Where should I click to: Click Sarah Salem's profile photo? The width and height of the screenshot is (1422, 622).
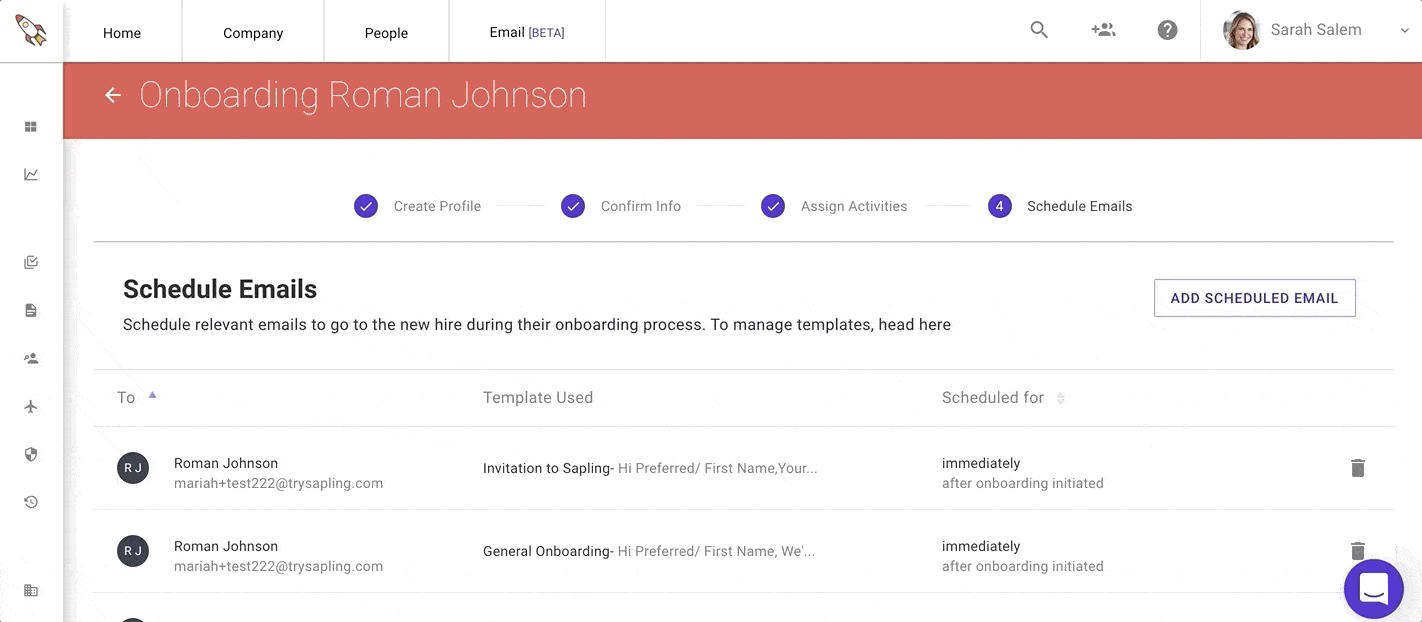[x=1241, y=30]
